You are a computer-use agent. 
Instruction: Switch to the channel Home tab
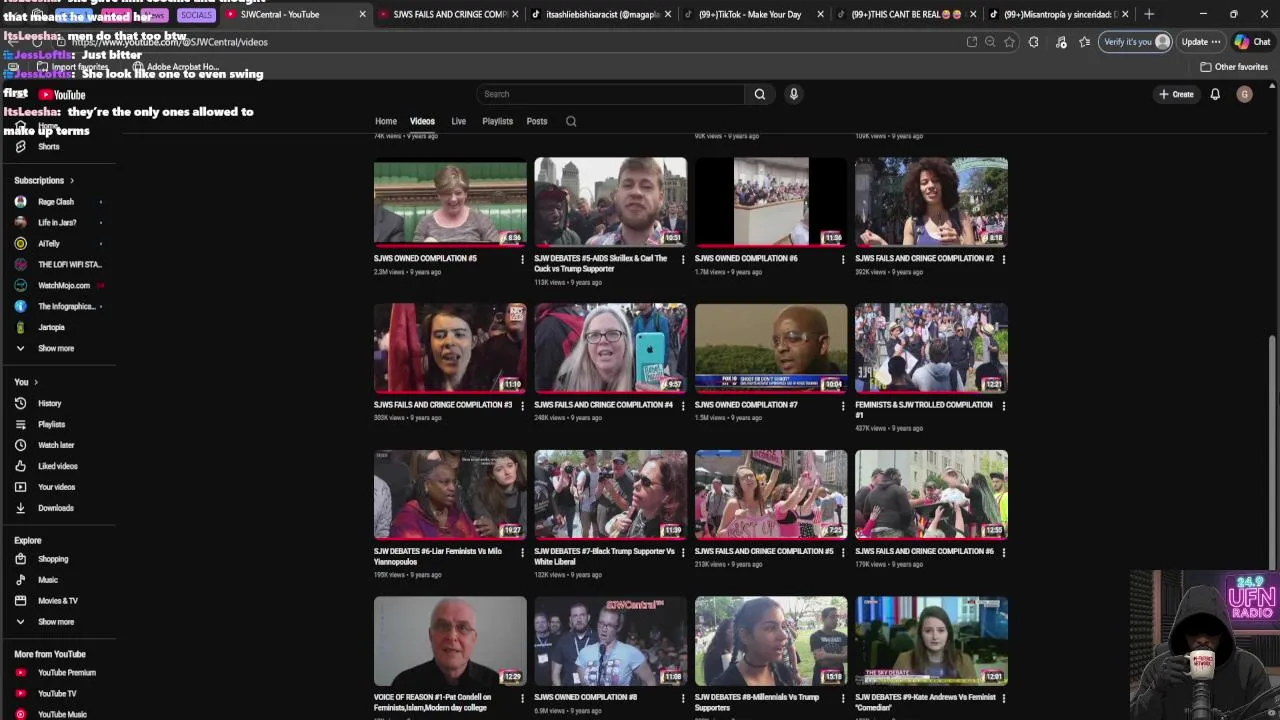386,121
